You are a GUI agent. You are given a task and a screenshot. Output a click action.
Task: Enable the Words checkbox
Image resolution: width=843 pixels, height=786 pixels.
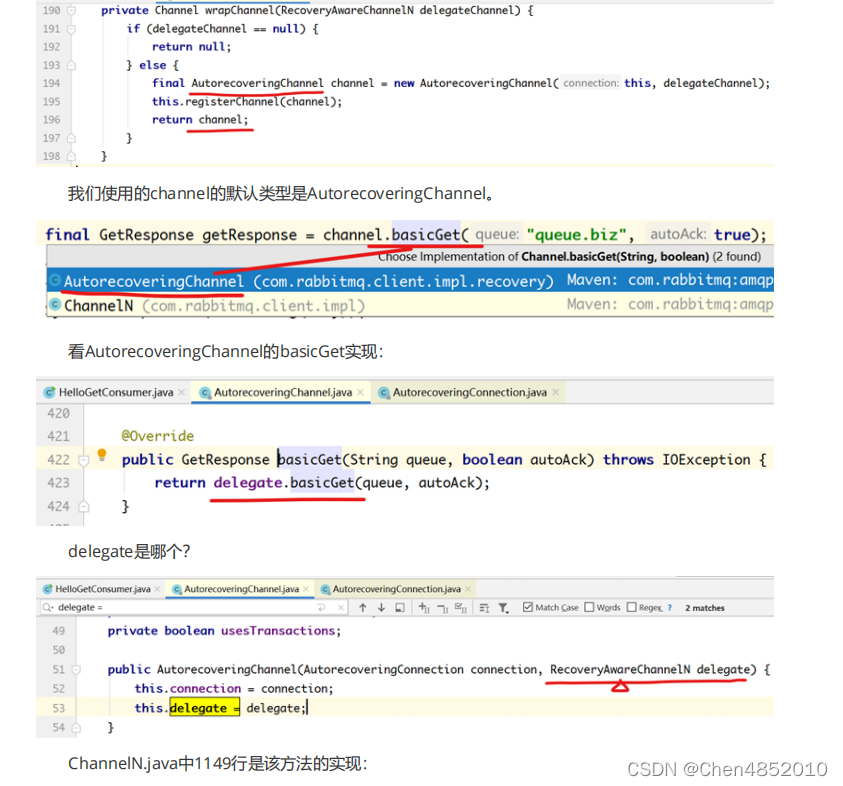click(589, 607)
